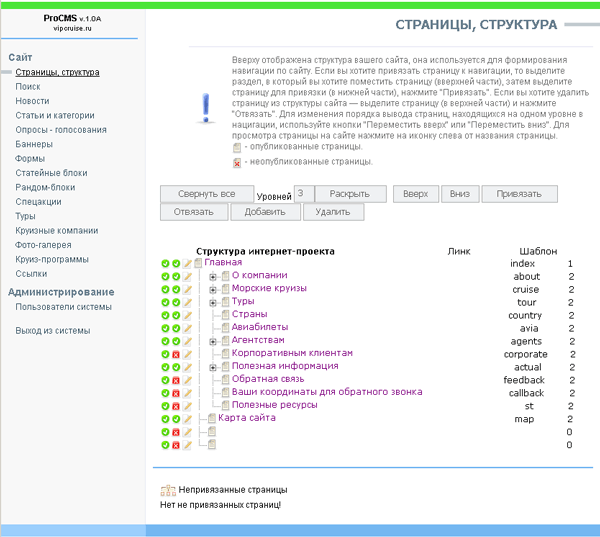Click page icon beside Ваши координаты для обратного звонка
This screenshot has height=537, width=600.
click(225, 392)
